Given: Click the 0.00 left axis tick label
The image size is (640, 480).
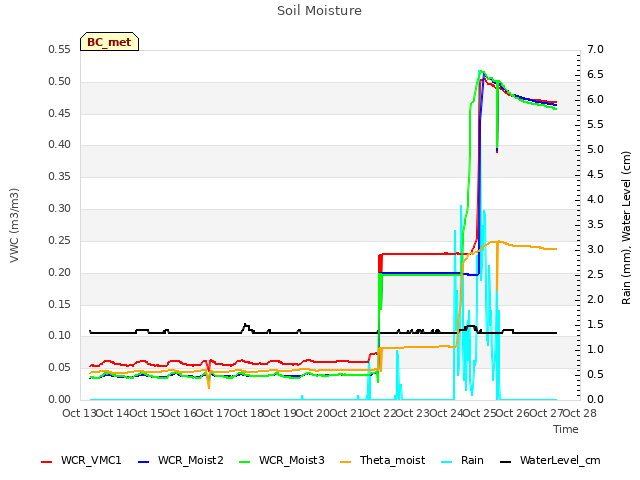Looking at the screenshot, I should point(60,399).
